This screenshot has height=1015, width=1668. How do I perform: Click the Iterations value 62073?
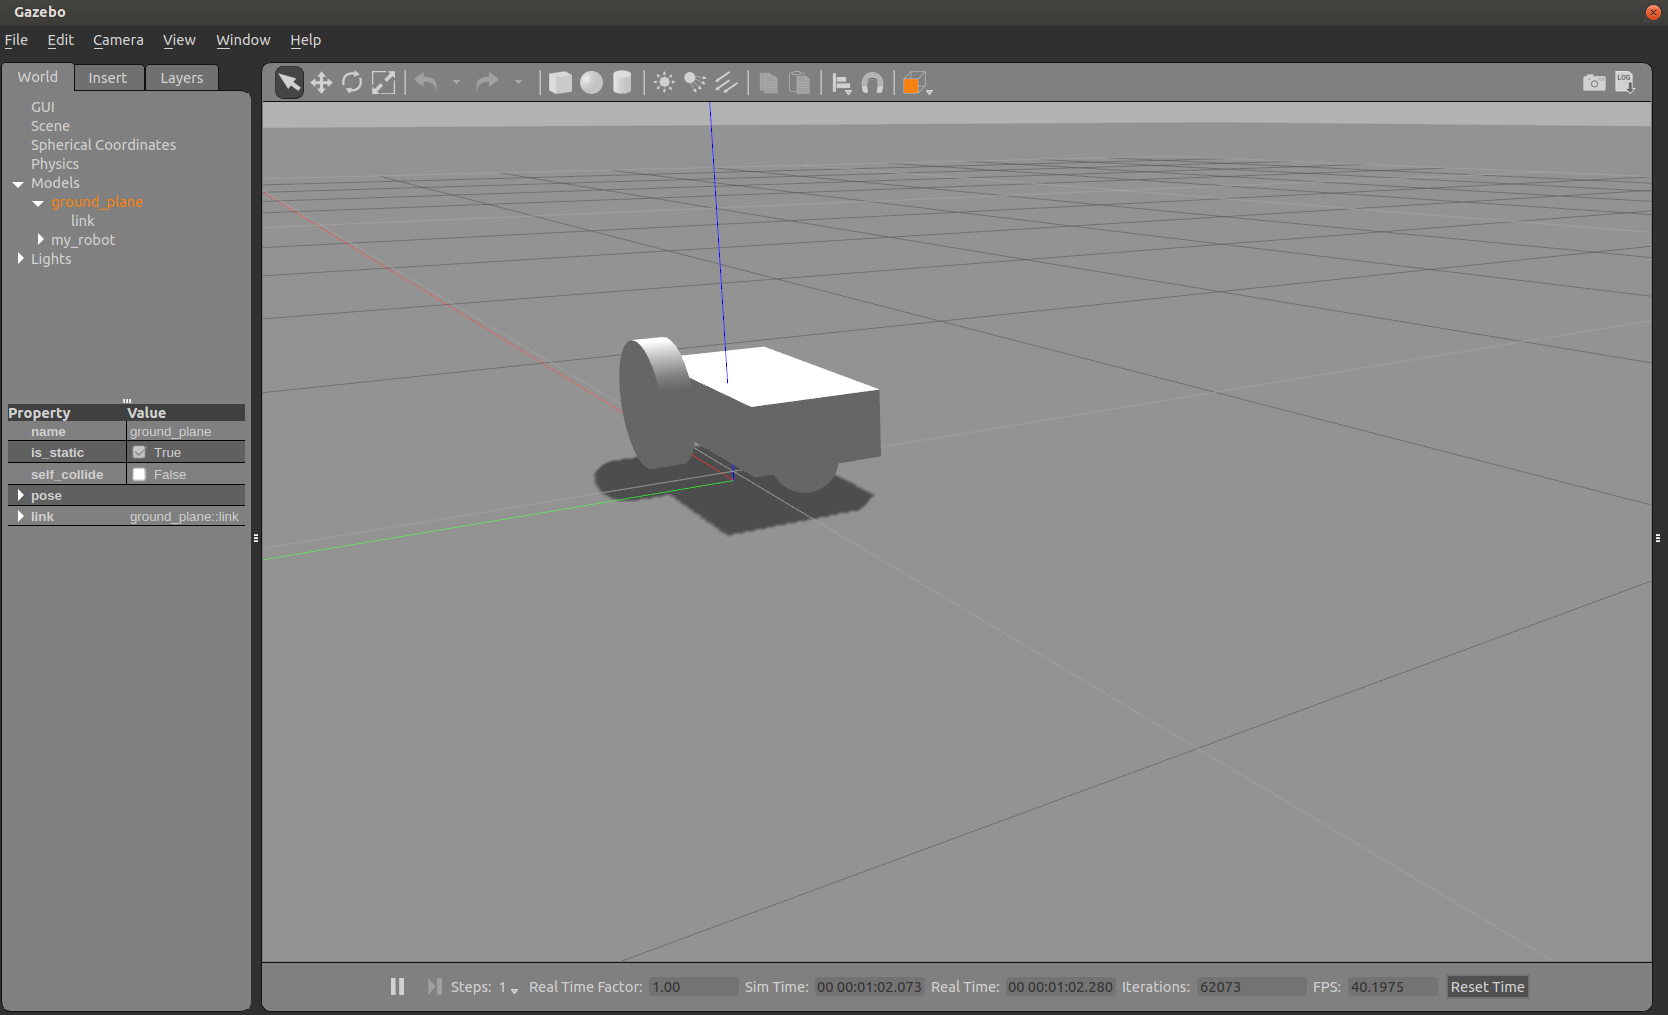pos(1251,987)
